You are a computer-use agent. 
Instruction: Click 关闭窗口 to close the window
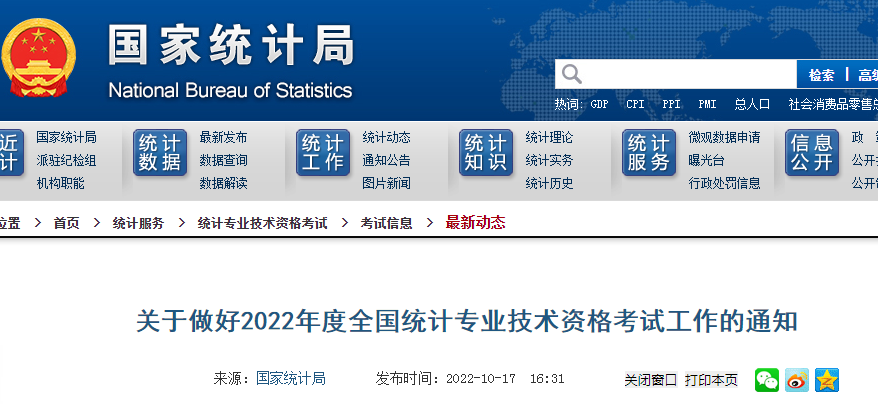[x=650, y=380]
